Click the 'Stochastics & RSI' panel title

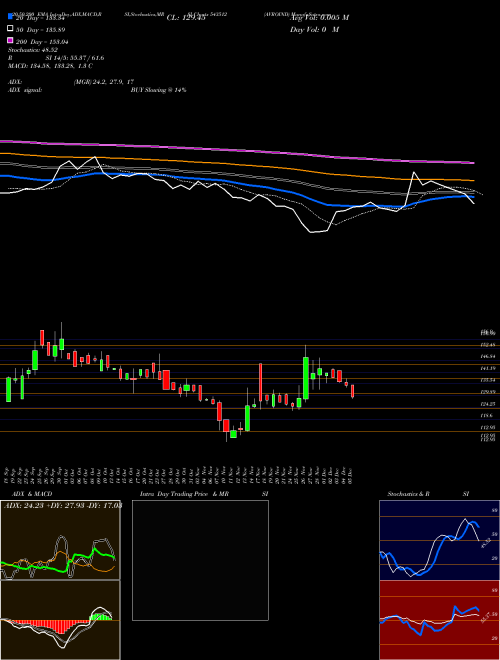click(x=428, y=494)
